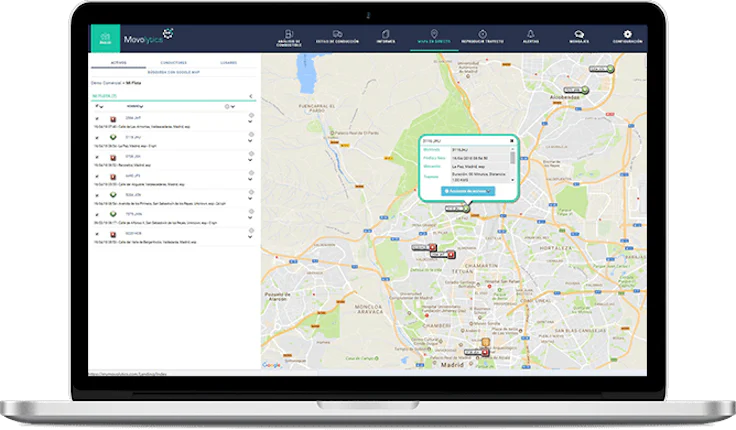The height and width of the screenshot is (430, 736).
Task: Open the Nombre sort dropdown
Action: point(135,107)
